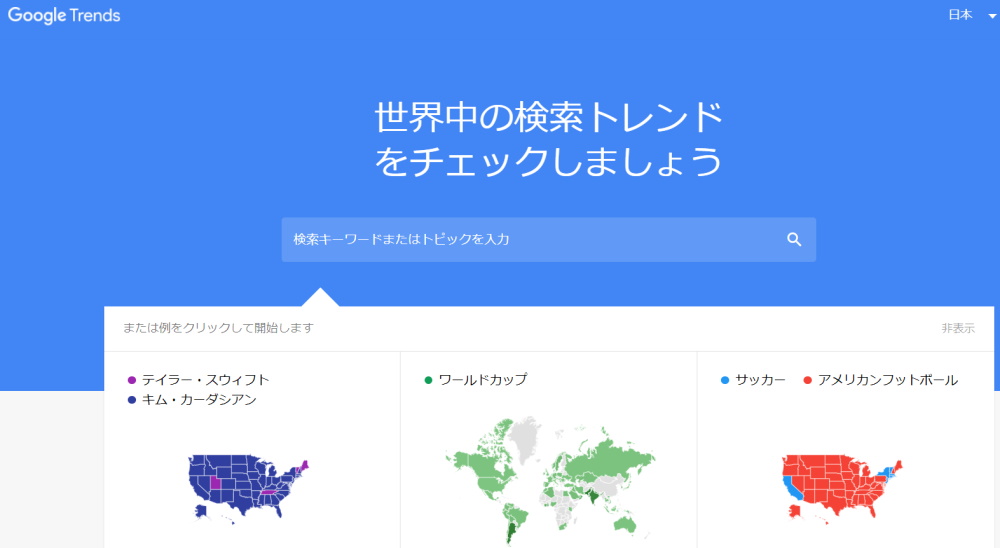Click the dark blue dot beside キム・カーダシアン
The image size is (1000, 548).
coord(132,400)
